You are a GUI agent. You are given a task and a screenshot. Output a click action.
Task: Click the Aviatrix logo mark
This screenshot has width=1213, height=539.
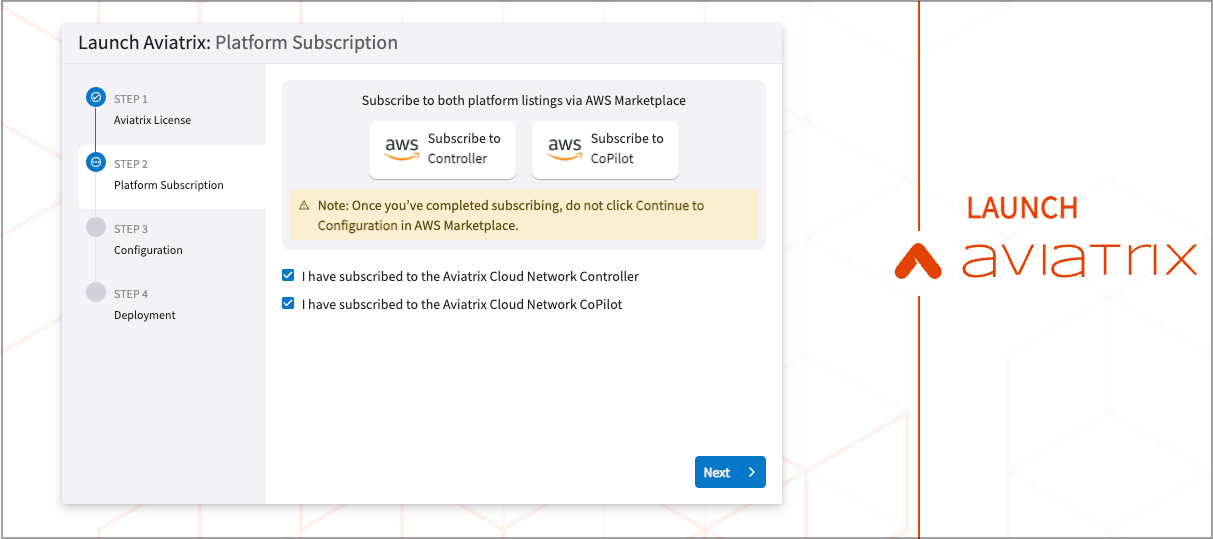[919, 260]
